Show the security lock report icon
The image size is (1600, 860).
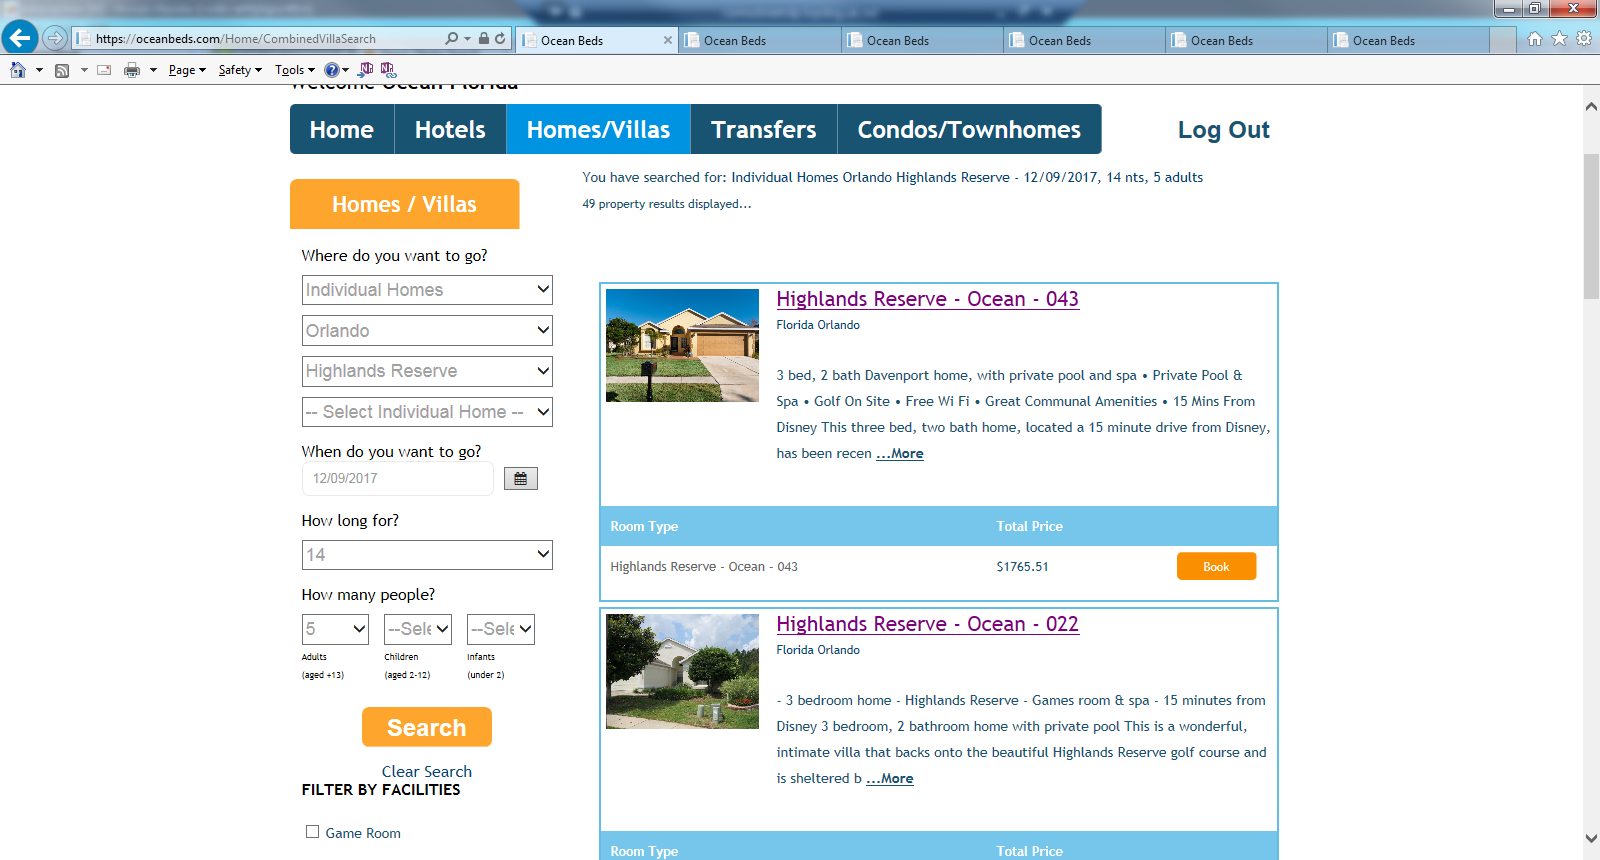pos(484,39)
